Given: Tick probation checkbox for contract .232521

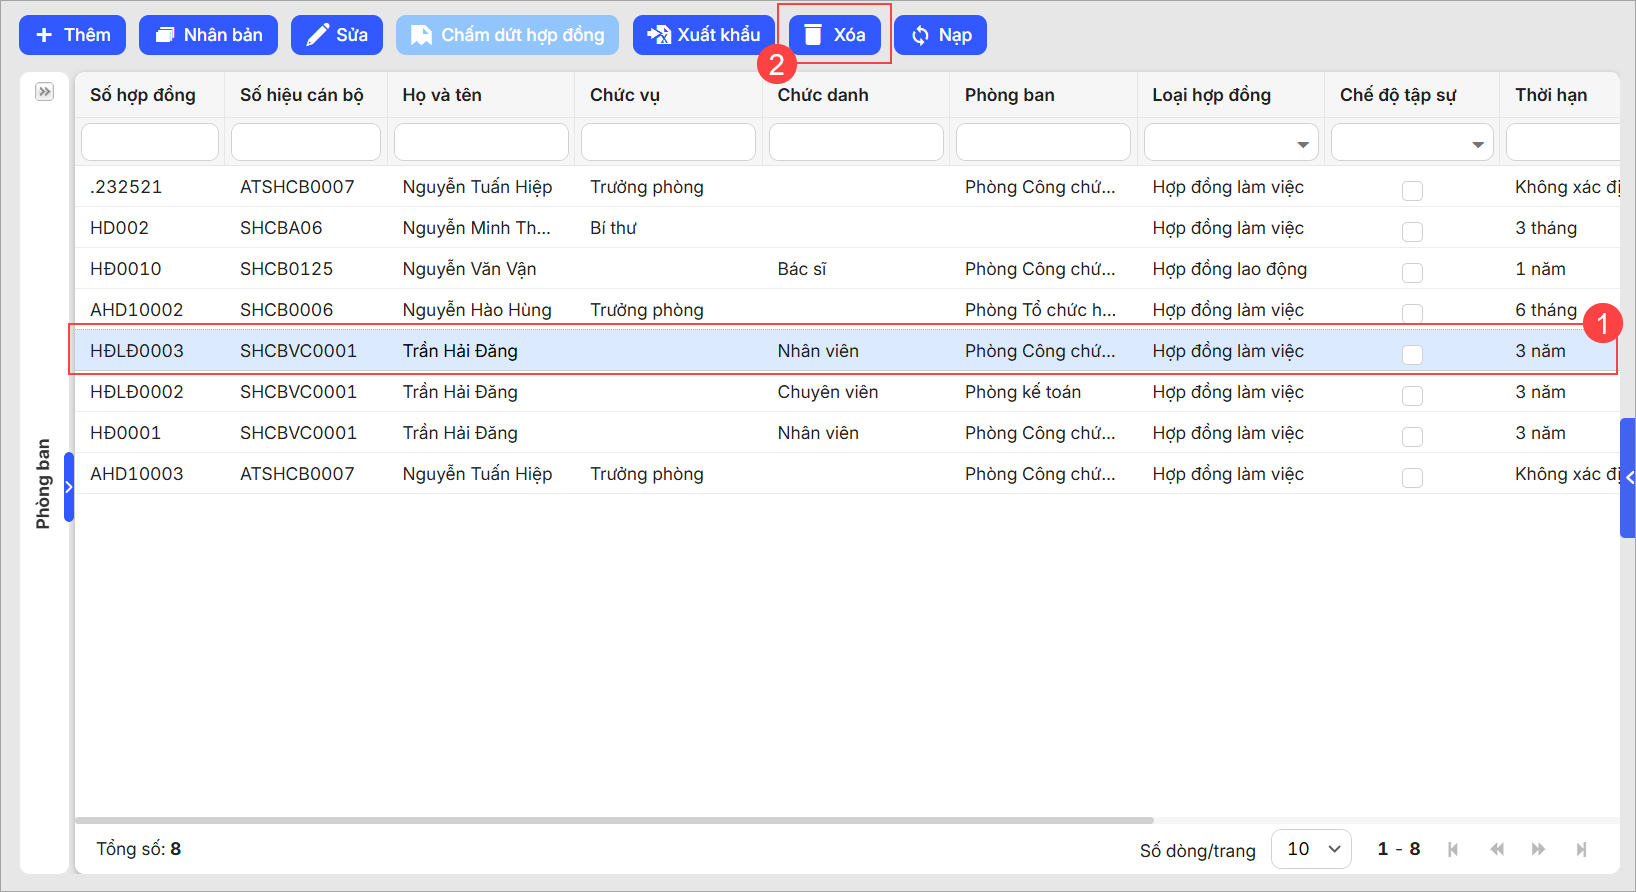Looking at the screenshot, I should (x=1412, y=190).
